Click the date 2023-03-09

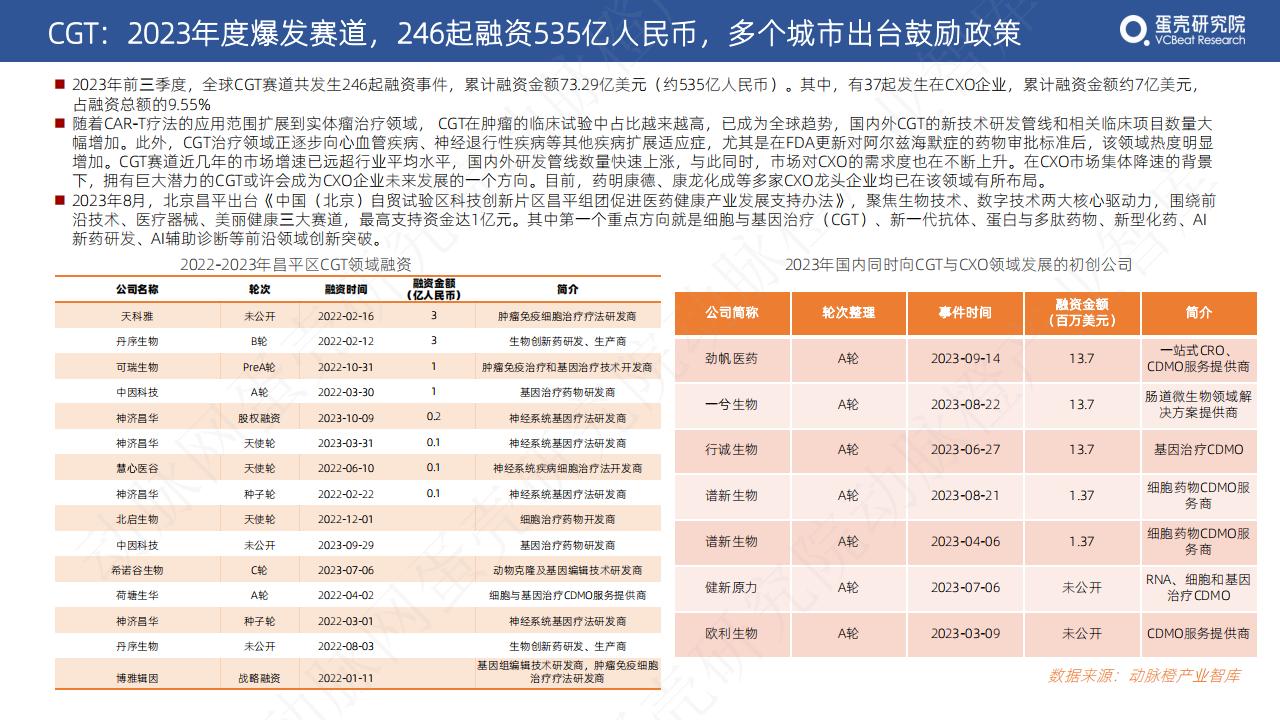pyautogui.click(x=965, y=634)
